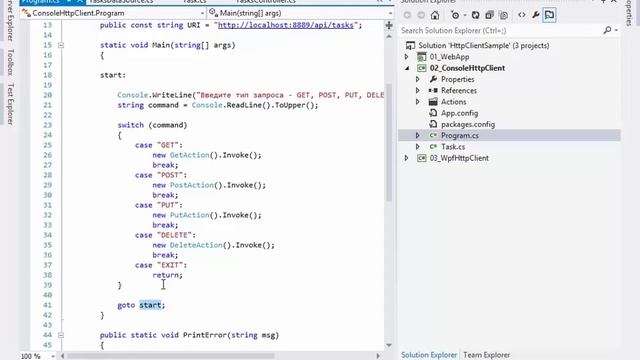640x360 pixels.
Task: Click the Forward arrow in Solution Explorer toolbar
Action: (421, 15)
